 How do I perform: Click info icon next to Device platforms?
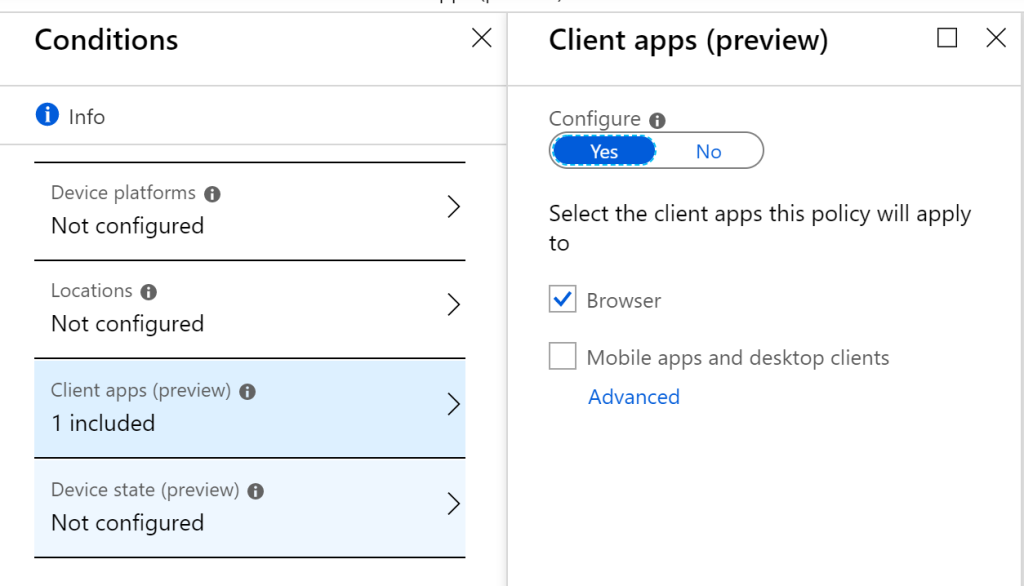point(212,194)
